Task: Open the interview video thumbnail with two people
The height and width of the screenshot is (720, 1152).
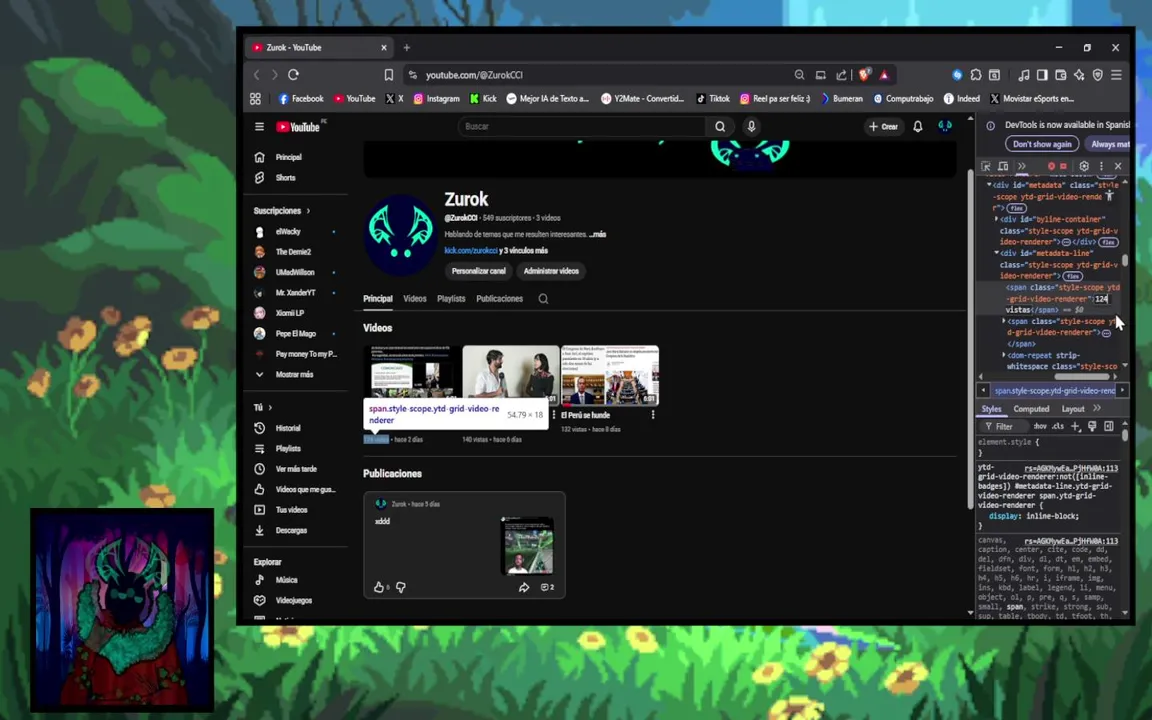Action: pyautogui.click(x=511, y=375)
